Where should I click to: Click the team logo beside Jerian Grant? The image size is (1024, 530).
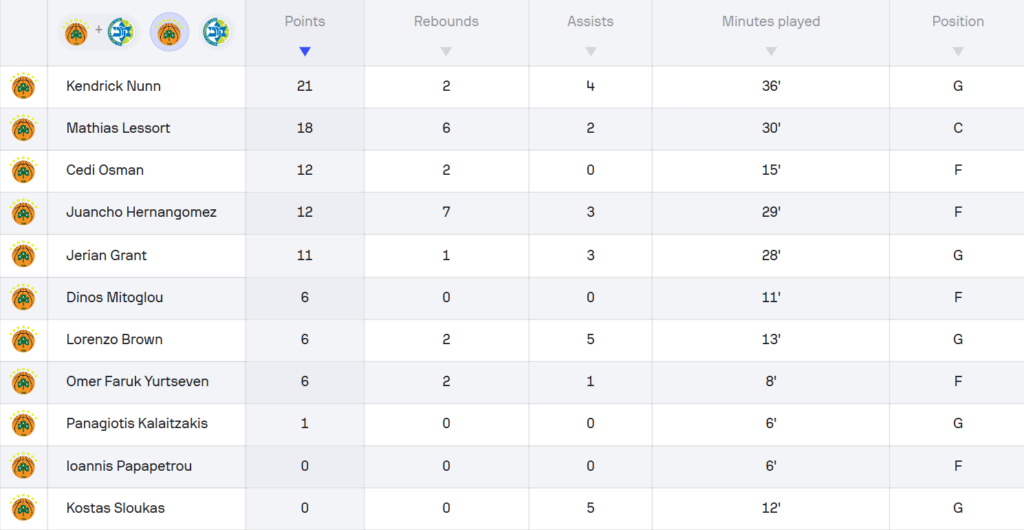coord(23,255)
